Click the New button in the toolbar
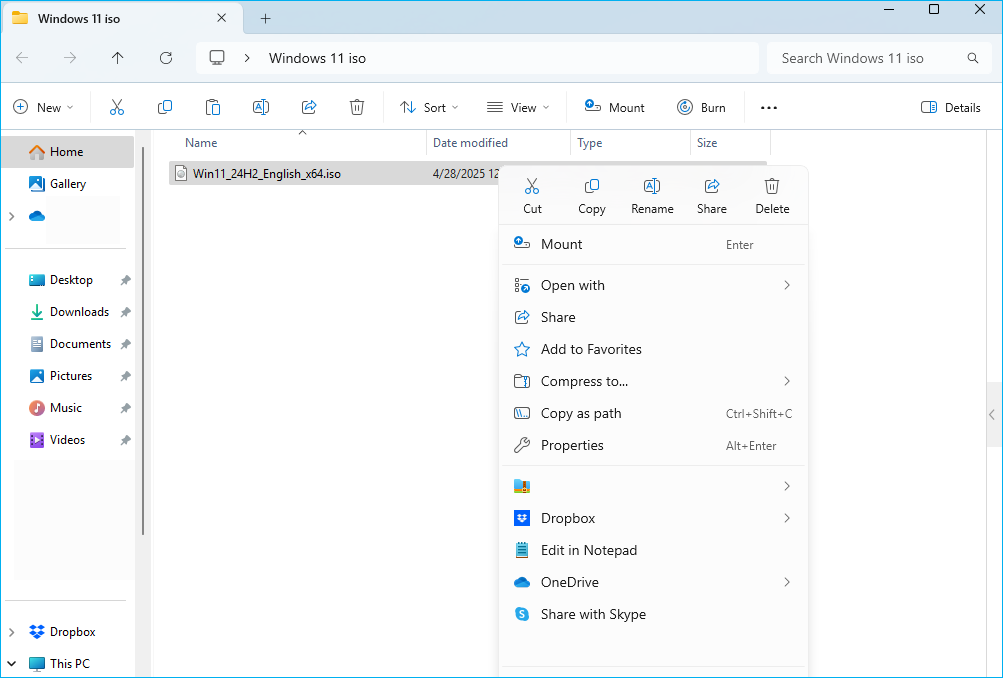This screenshot has width=1003, height=678. pyautogui.click(x=43, y=107)
